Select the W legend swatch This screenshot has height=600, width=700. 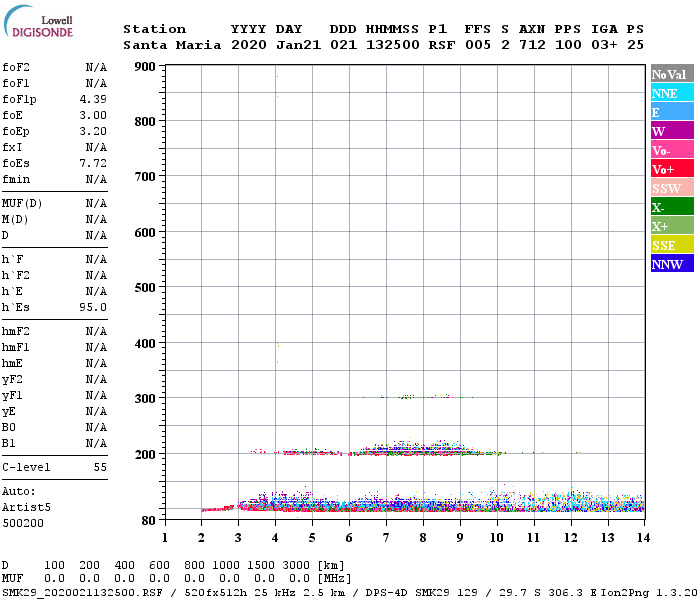[x=672, y=131]
